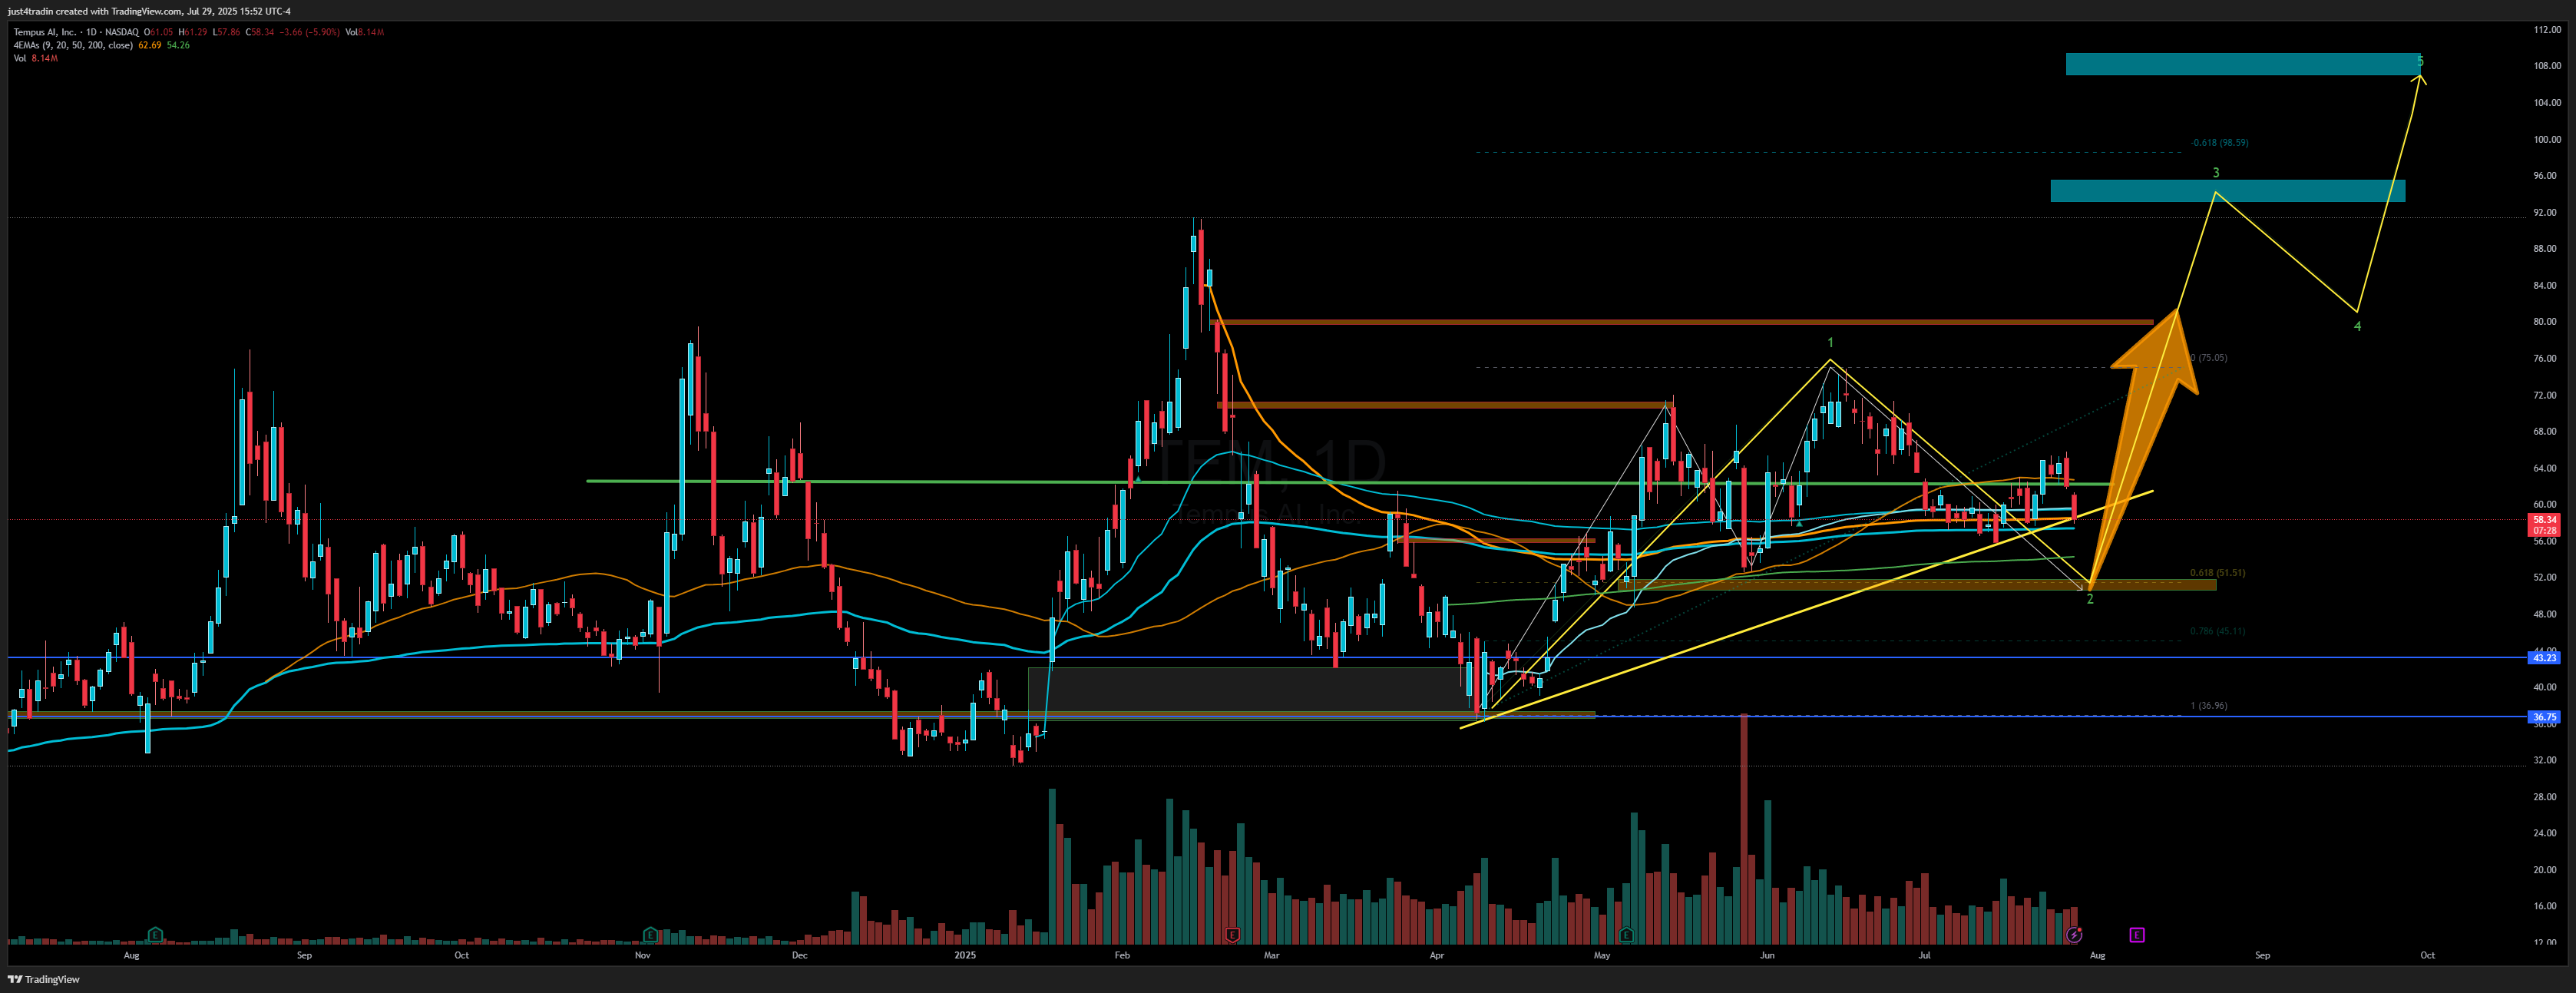
Task: Click the purple upcoming earnings E marker
Action: pyautogui.click(x=2137, y=935)
